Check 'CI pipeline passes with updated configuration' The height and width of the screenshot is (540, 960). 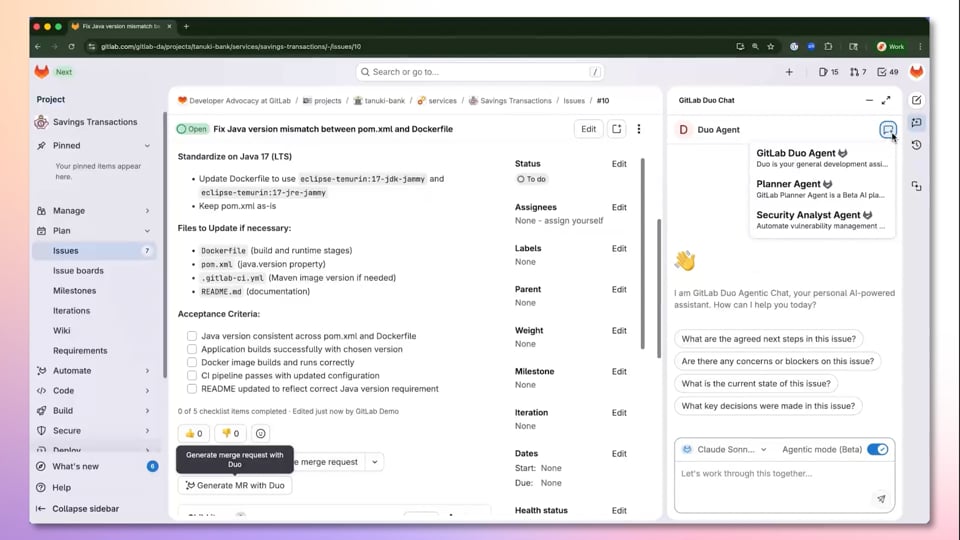pos(192,375)
